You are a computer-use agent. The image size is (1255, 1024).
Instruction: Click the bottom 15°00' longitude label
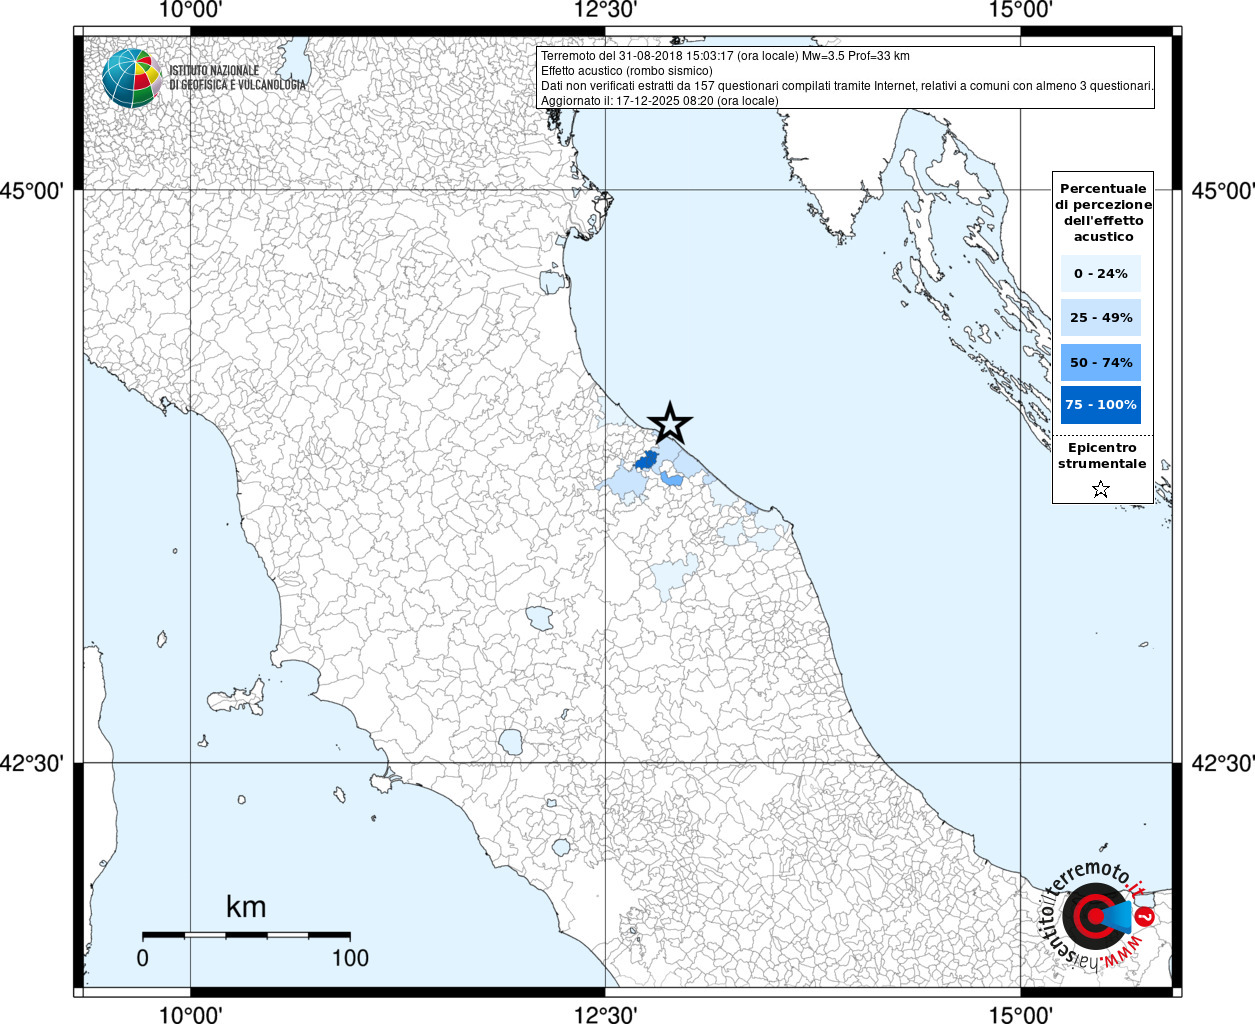point(1020,1014)
